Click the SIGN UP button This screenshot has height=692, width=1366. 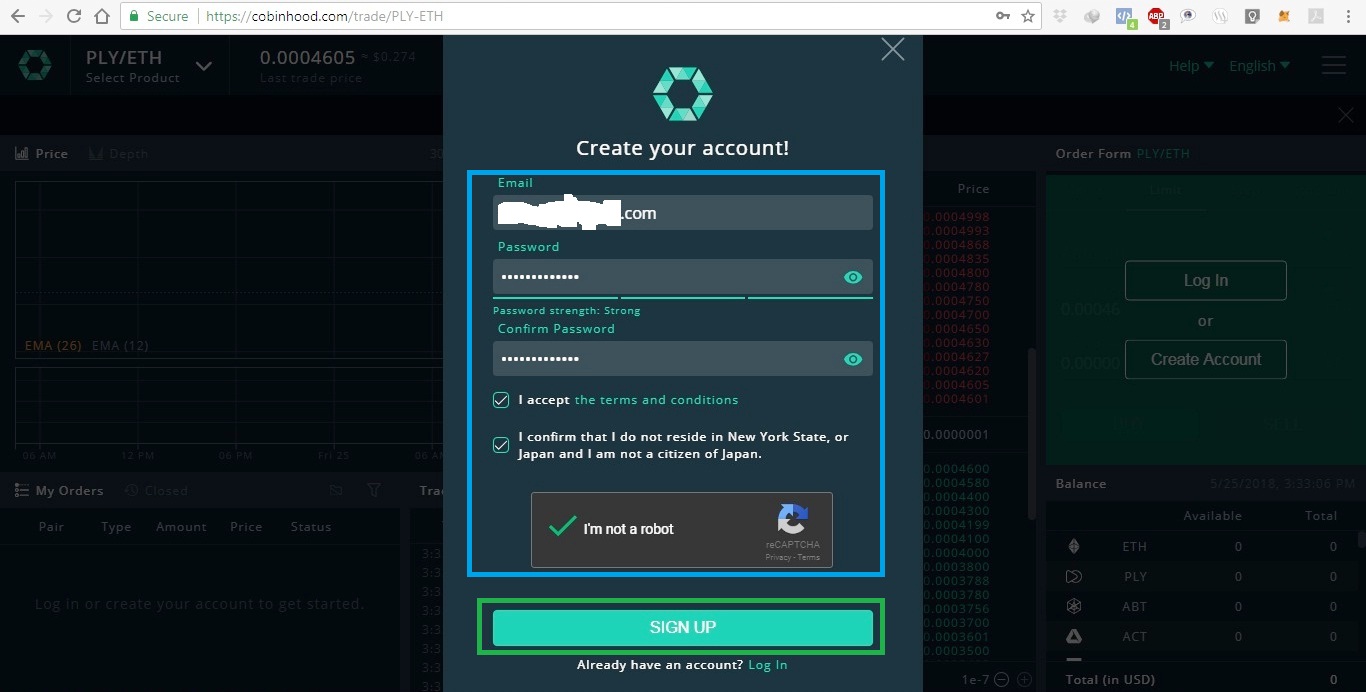pos(683,627)
